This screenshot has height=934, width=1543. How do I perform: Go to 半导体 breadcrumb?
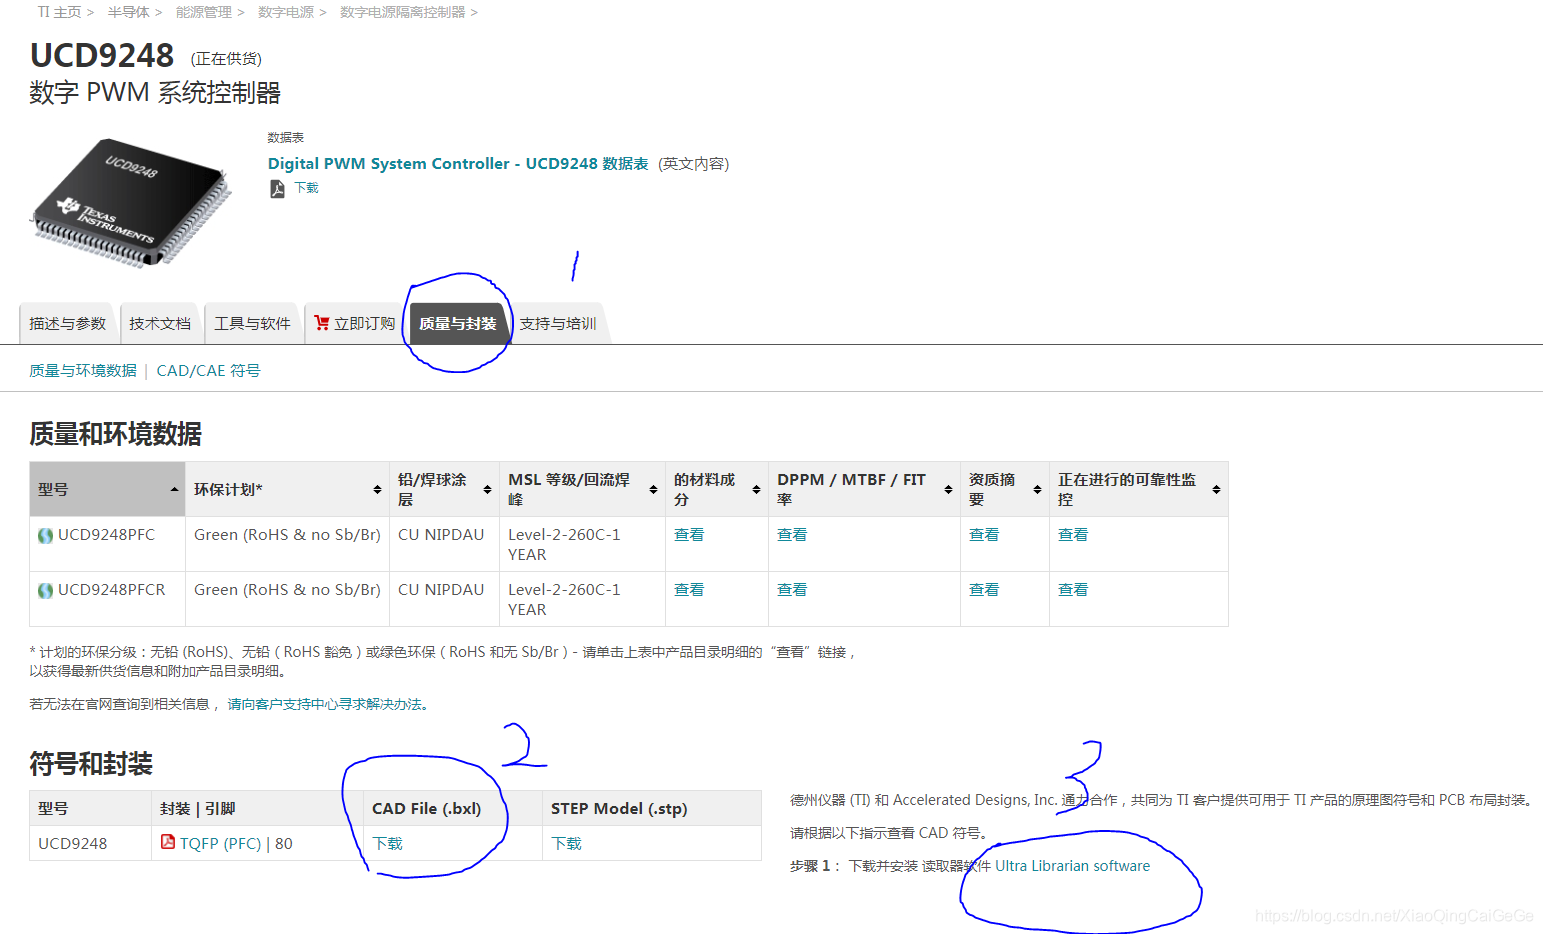(128, 12)
